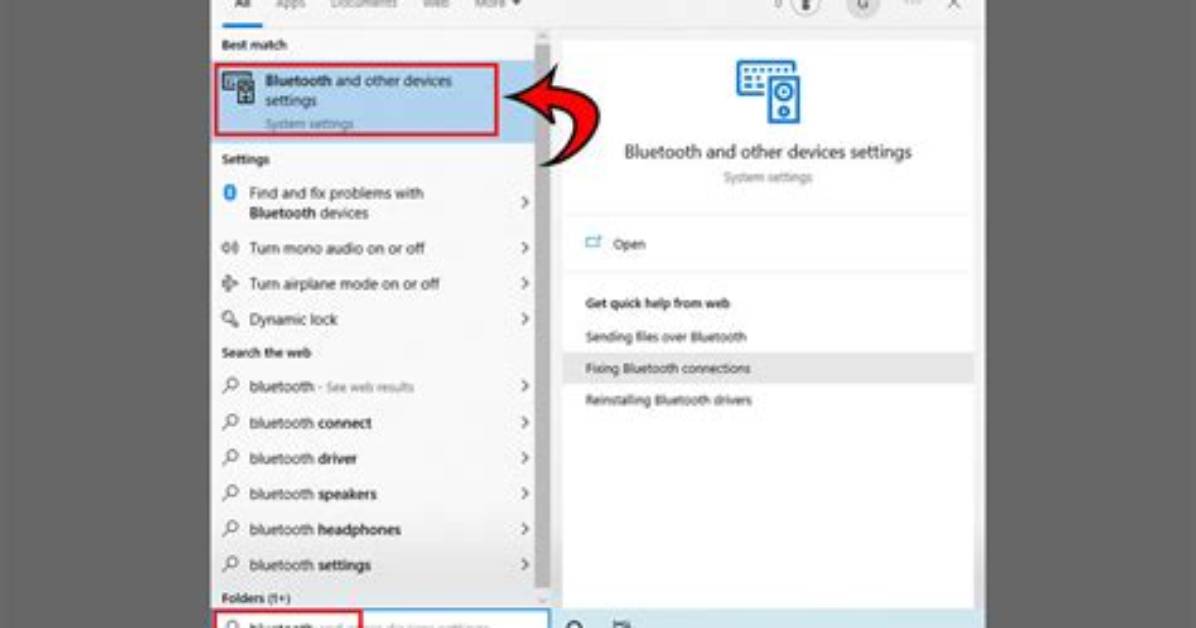Click search icon next to bluetooth connect
1196x628 pixels.
click(230, 421)
